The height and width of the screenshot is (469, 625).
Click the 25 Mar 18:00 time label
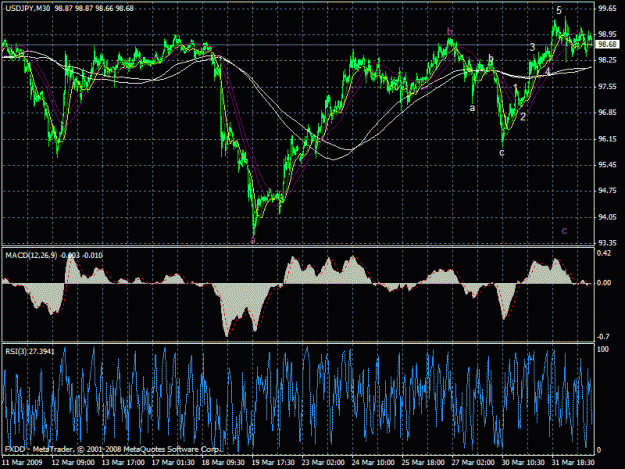423,463
